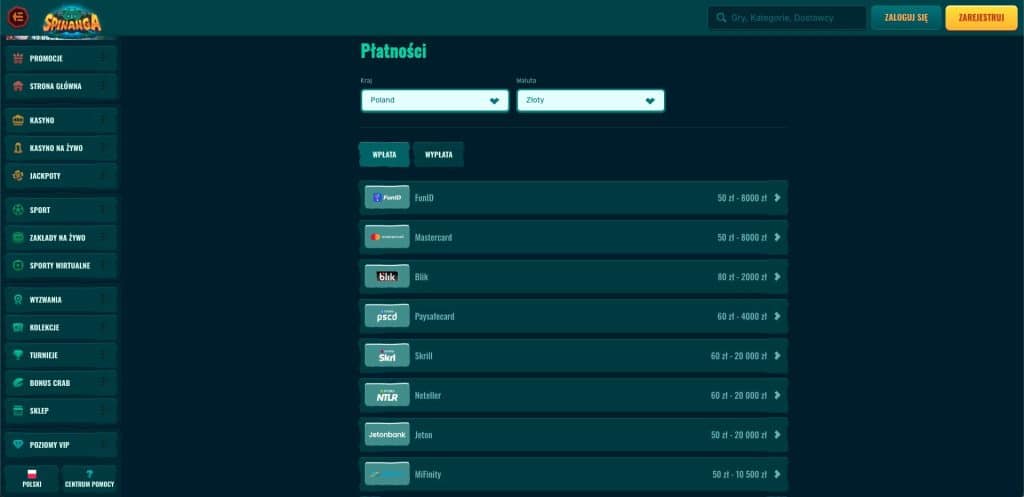Expand Neteller row chevron

(777, 395)
